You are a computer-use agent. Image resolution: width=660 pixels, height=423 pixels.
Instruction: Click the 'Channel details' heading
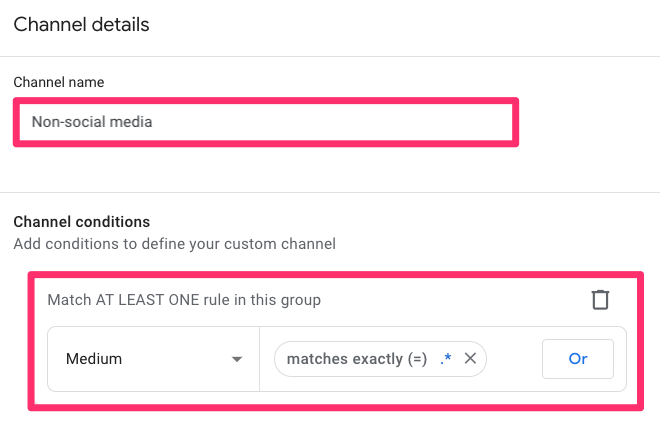81,25
